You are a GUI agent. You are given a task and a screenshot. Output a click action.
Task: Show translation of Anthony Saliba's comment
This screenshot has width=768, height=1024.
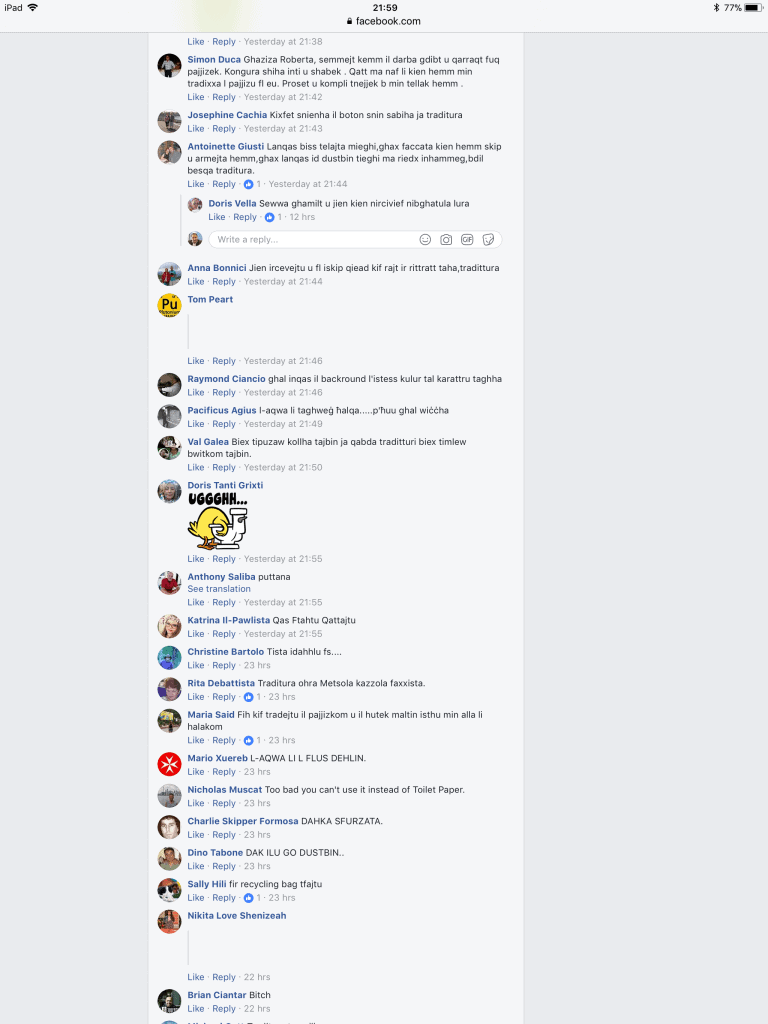[219, 589]
